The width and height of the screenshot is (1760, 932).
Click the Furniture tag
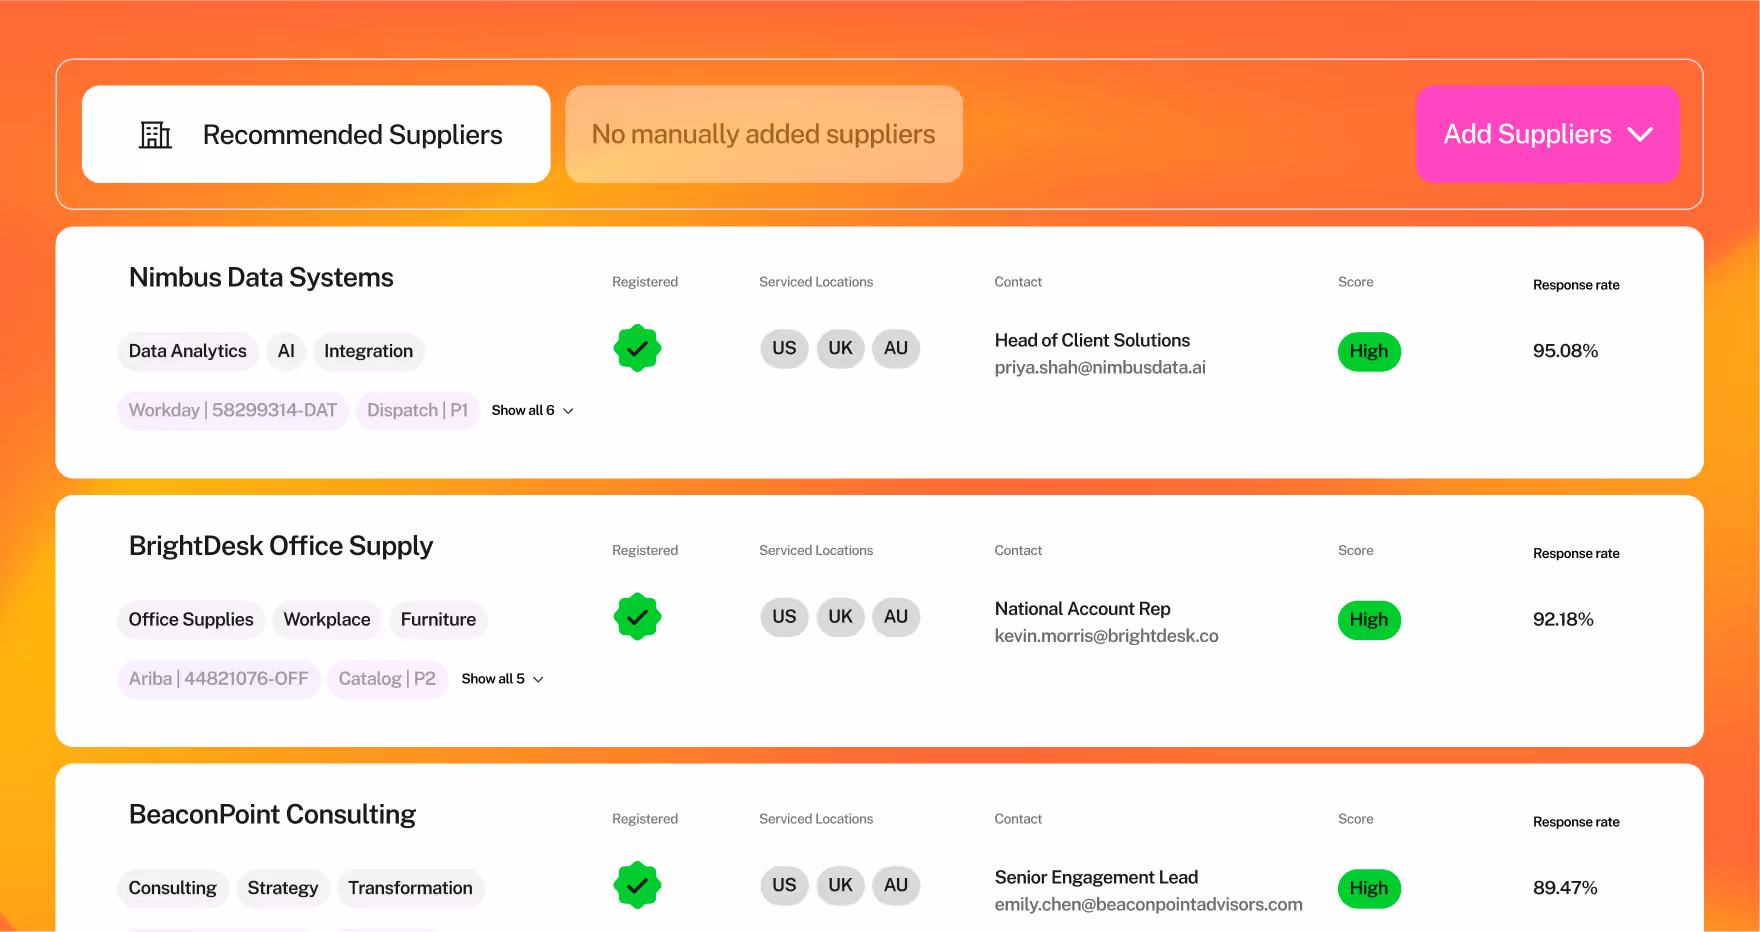[438, 620]
